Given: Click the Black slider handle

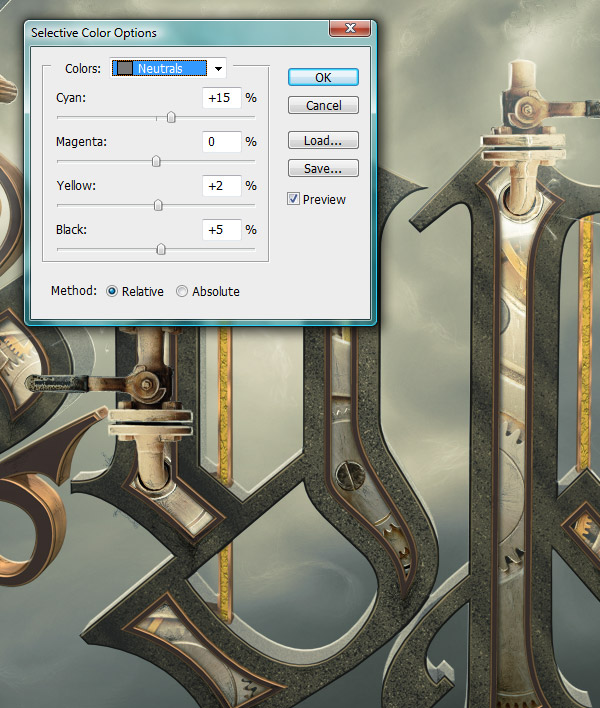Looking at the screenshot, I should pos(161,249).
